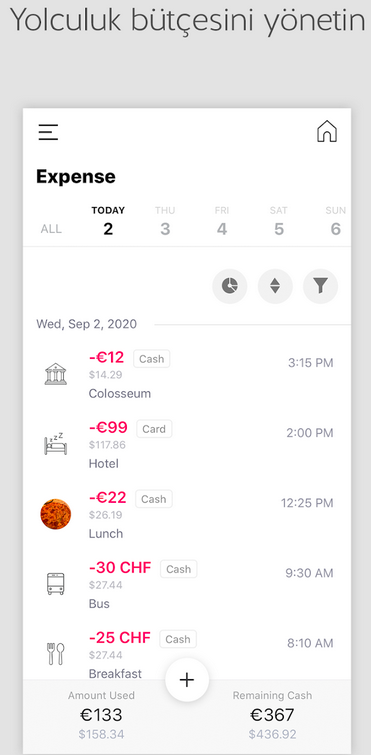Screen dimensions: 371x755
Task: Open the pie chart statistics icon
Action: (230, 286)
